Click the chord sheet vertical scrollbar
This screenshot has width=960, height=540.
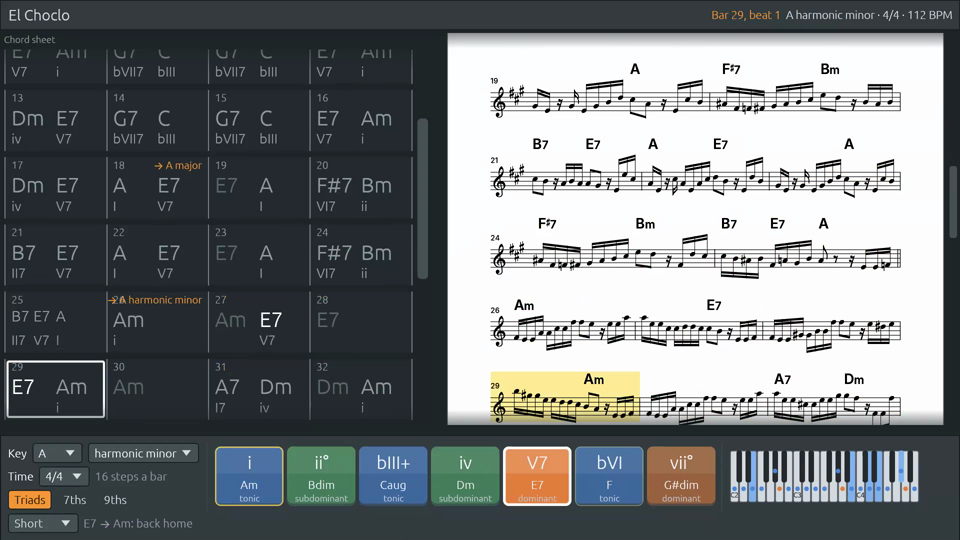point(422,199)
